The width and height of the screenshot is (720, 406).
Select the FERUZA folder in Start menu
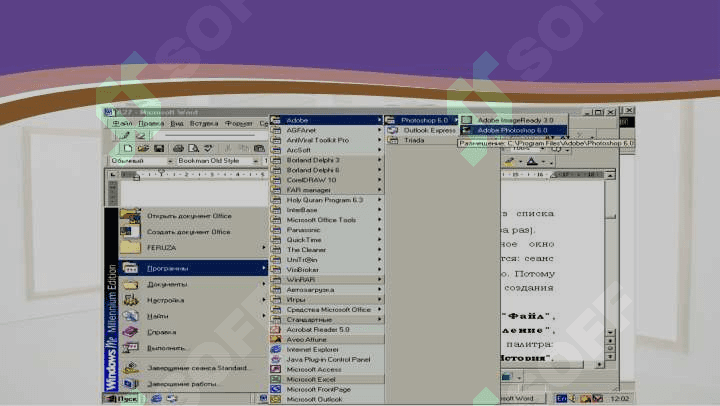coord(193,248)
